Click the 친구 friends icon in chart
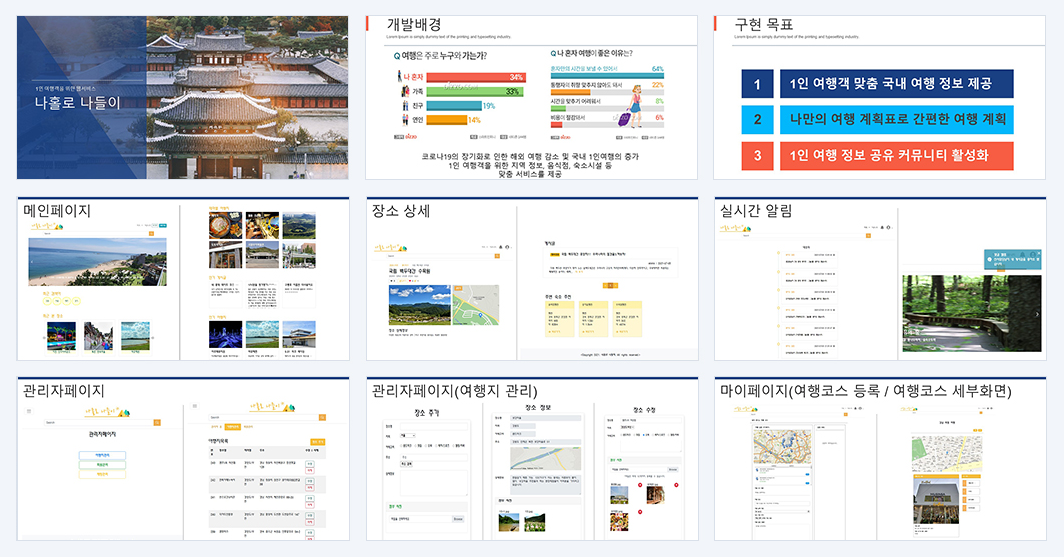 click(405, 106)
